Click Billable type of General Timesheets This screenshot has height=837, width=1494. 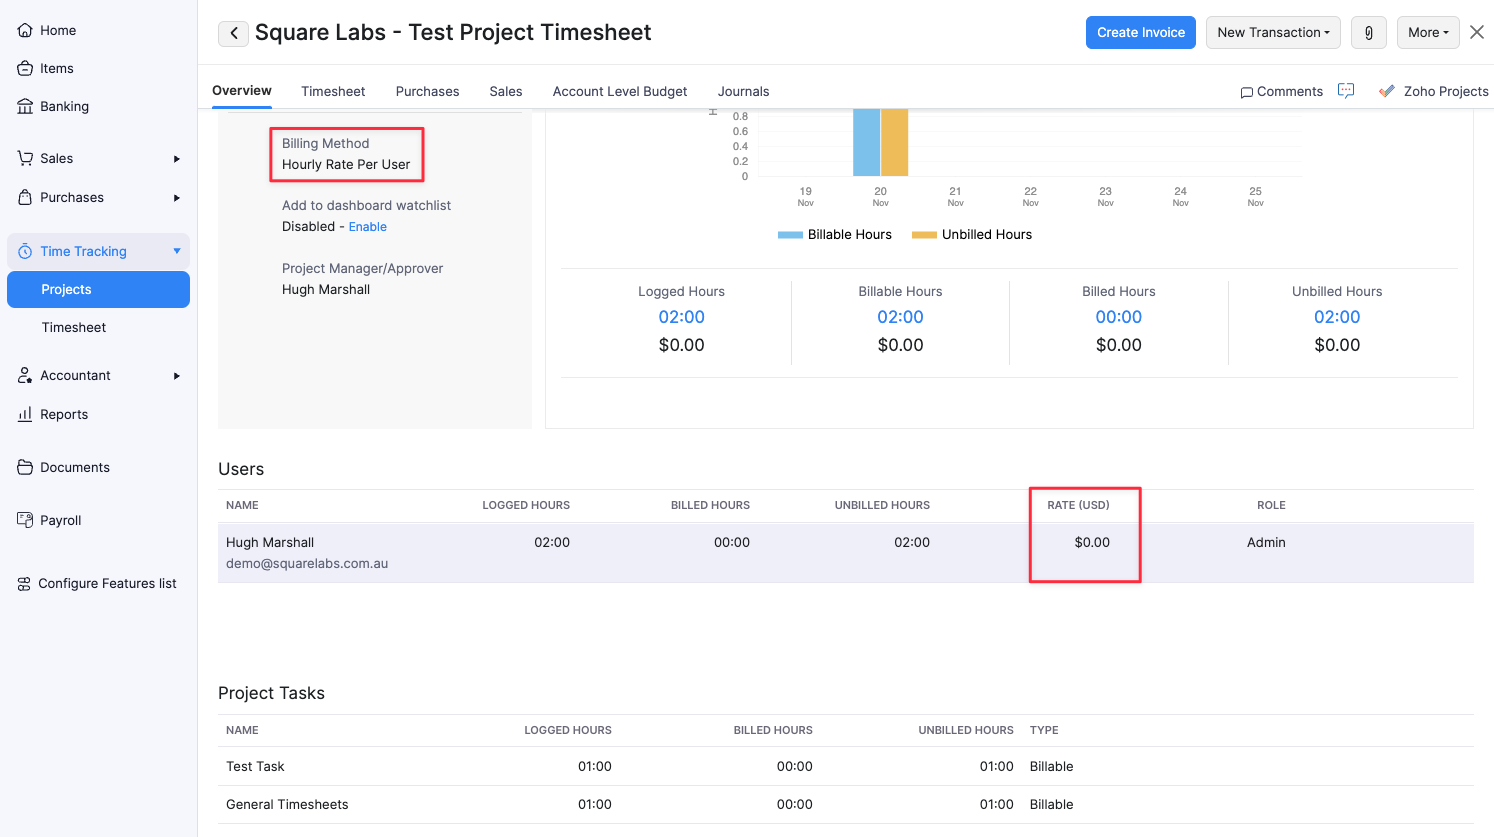tap(1052, 804)
